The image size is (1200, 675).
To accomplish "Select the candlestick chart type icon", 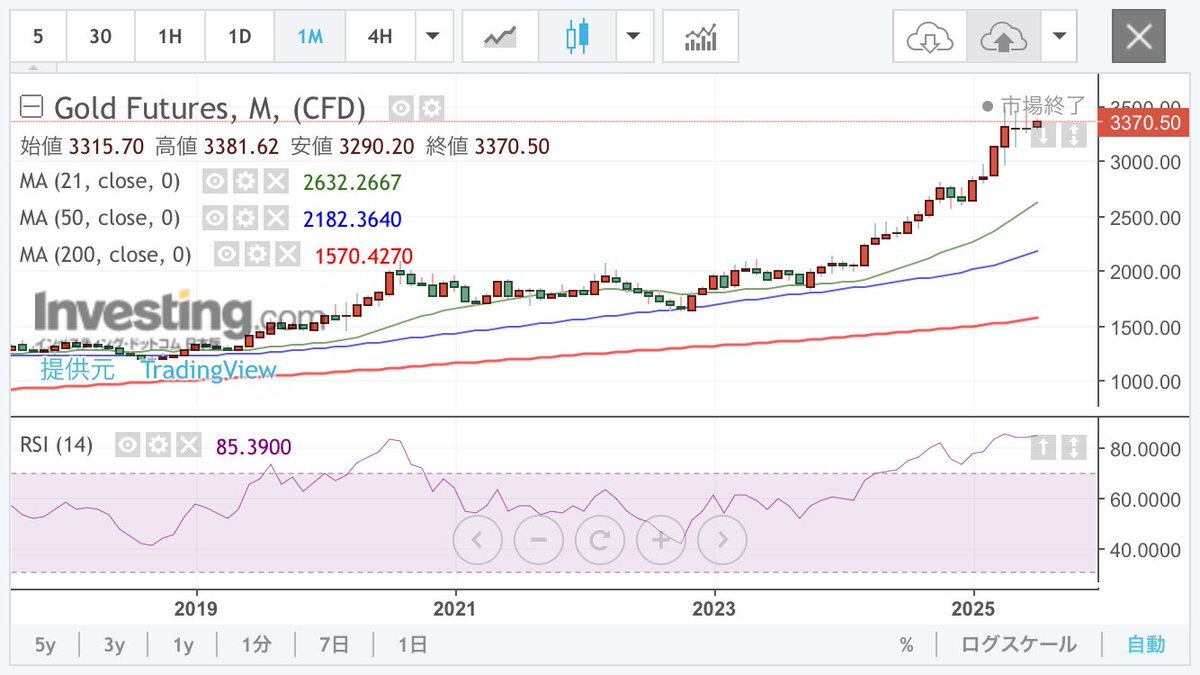I will [x=576, y=37].
